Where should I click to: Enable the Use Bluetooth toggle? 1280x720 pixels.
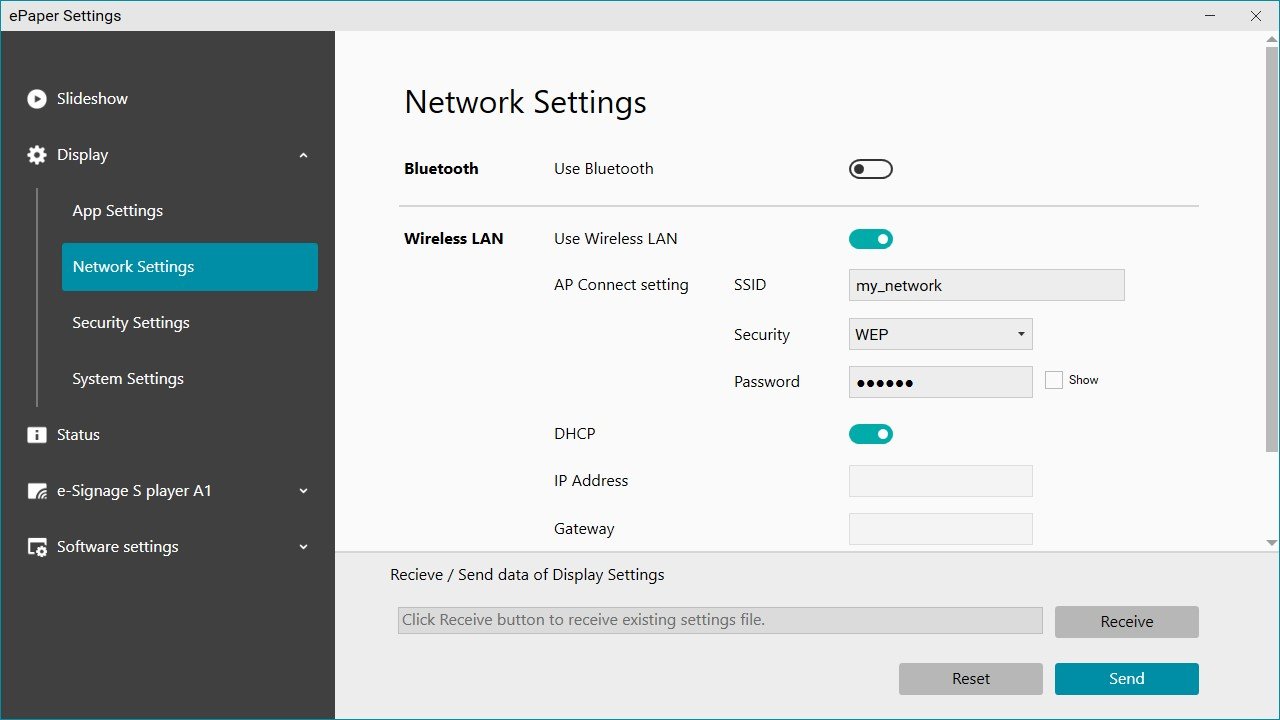870,168
